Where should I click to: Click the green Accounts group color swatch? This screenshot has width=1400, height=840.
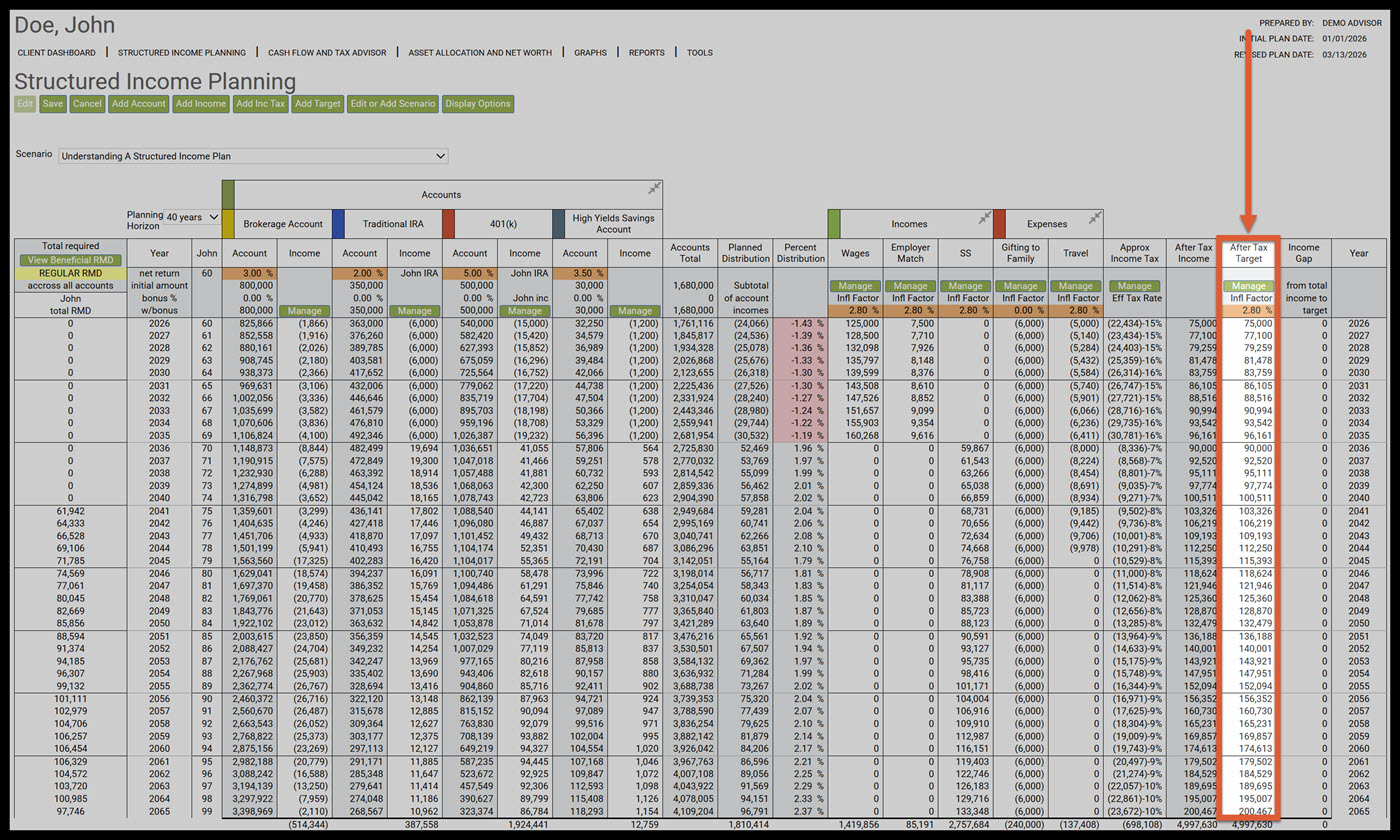227,194
